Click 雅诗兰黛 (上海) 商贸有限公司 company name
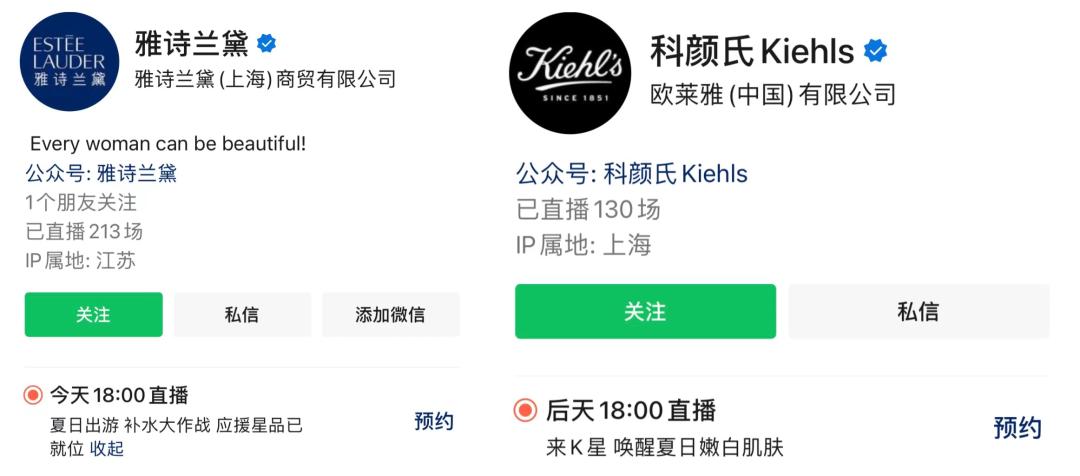The width and height of the screenshot is (1080, 476). click(x=265, y=79)
